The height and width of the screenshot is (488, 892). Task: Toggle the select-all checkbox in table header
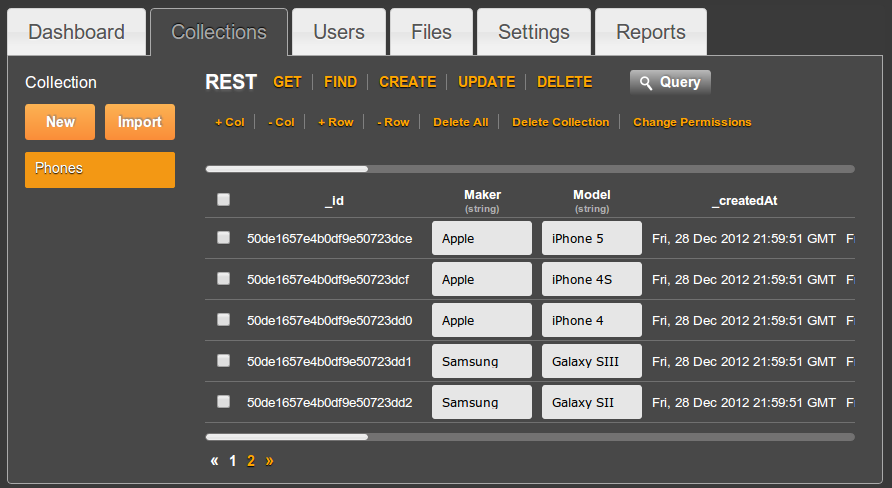(223, 200)
